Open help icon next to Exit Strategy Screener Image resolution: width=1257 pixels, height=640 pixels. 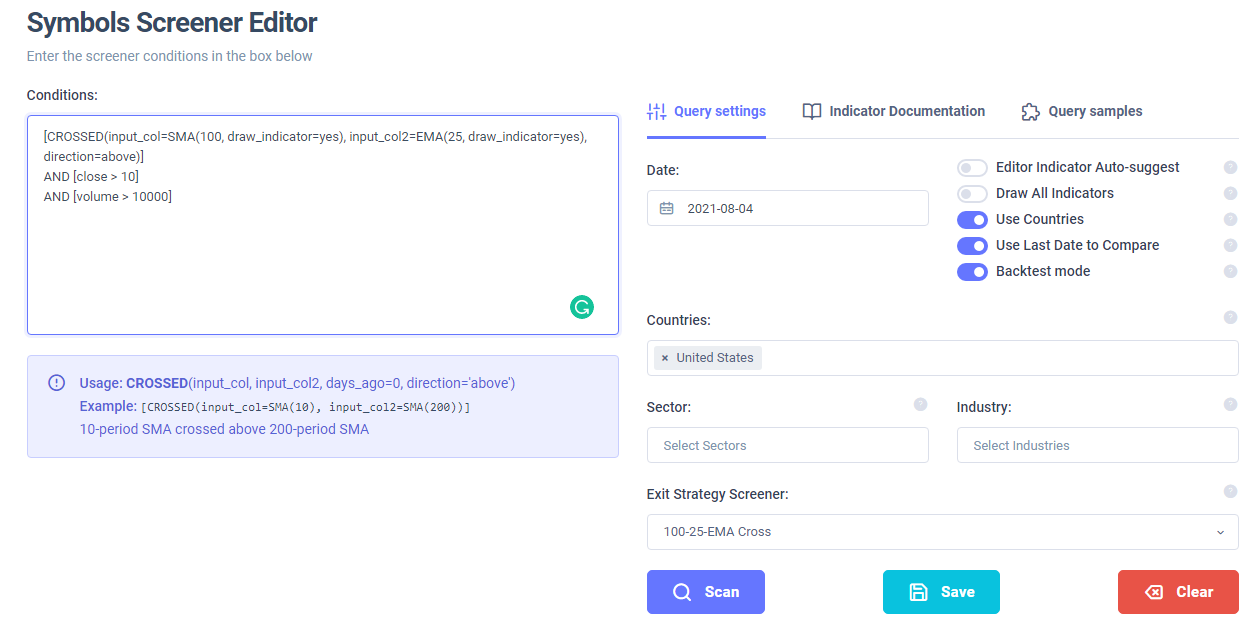tap(1231, 491)
